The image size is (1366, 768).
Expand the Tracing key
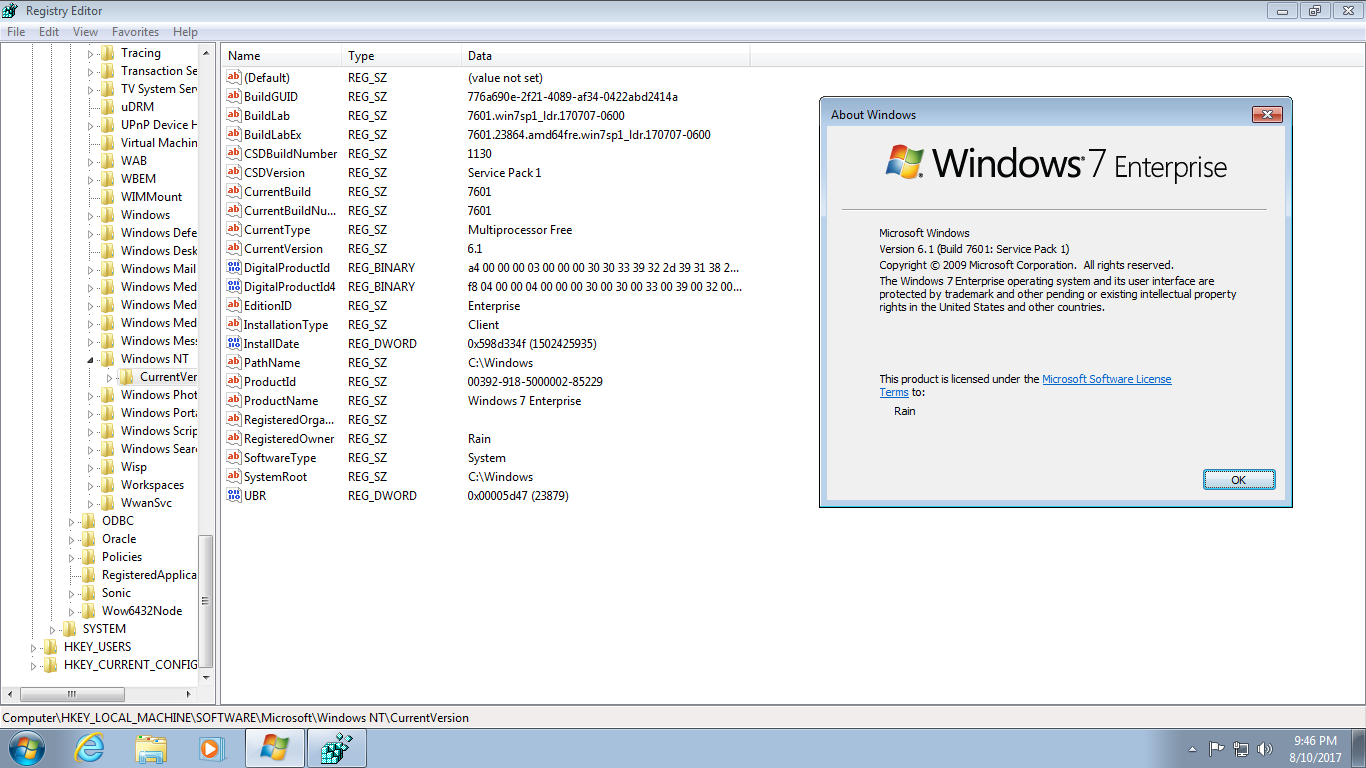pyautogui.click(x=90, y=53)
